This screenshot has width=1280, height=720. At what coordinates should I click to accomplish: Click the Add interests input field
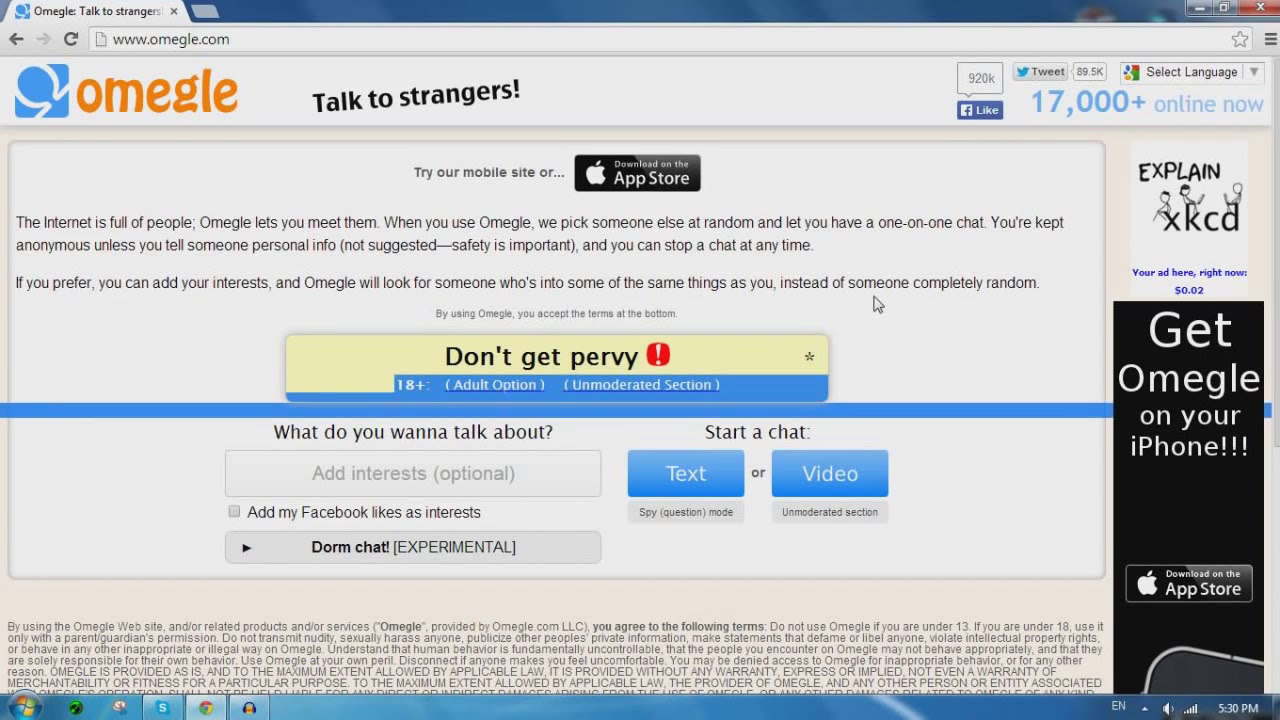pos(413,473)
